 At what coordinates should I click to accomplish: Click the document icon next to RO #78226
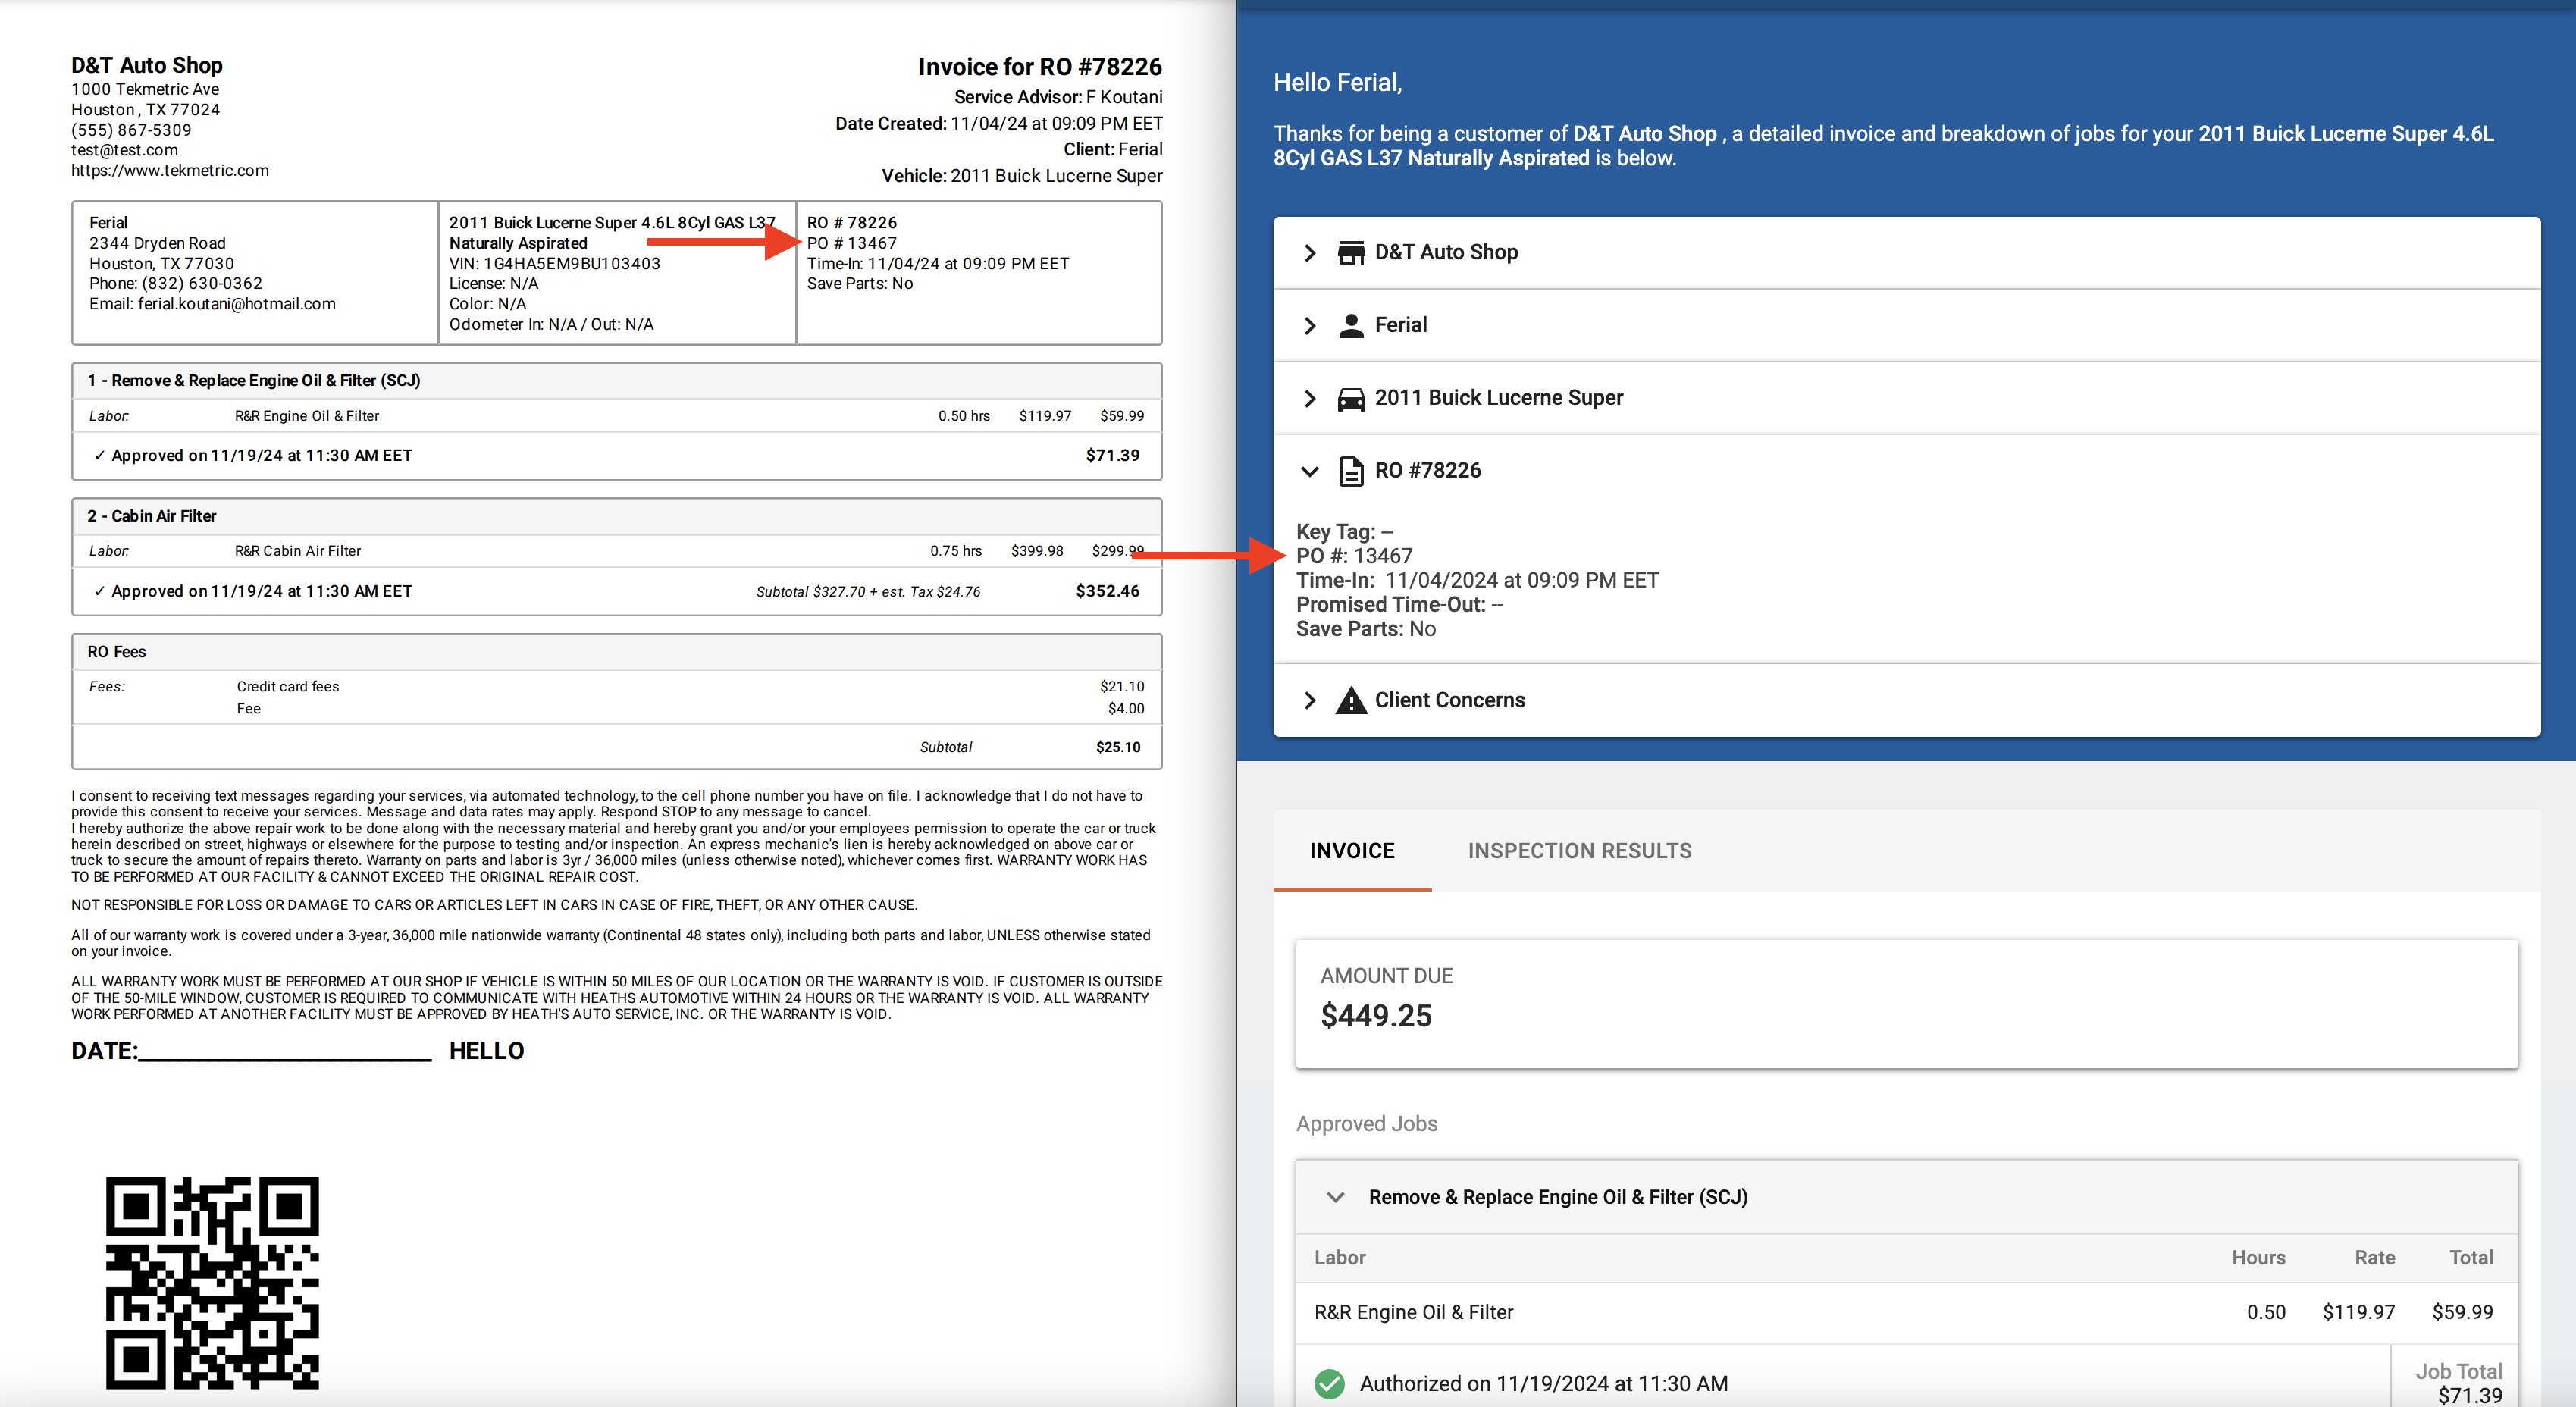coord(1351,471)
